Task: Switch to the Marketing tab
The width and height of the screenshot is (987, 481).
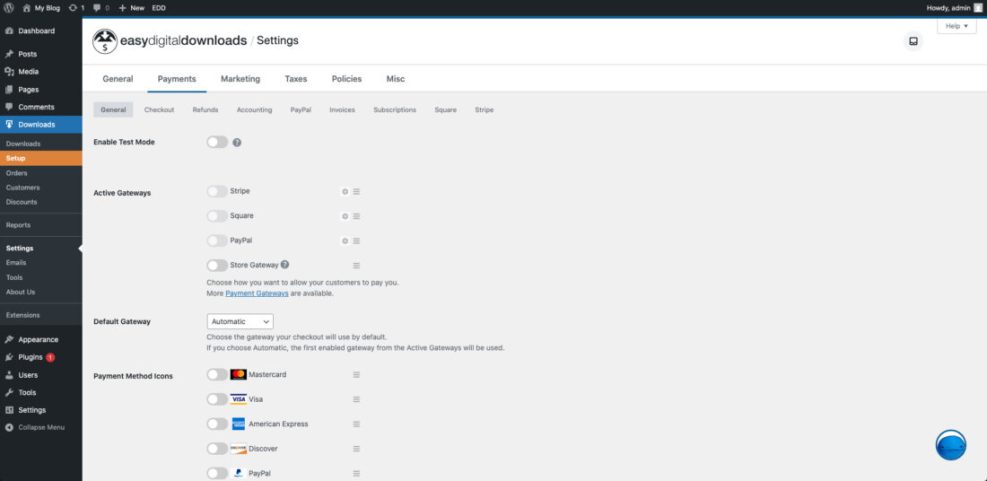Action: click(240, 79)
